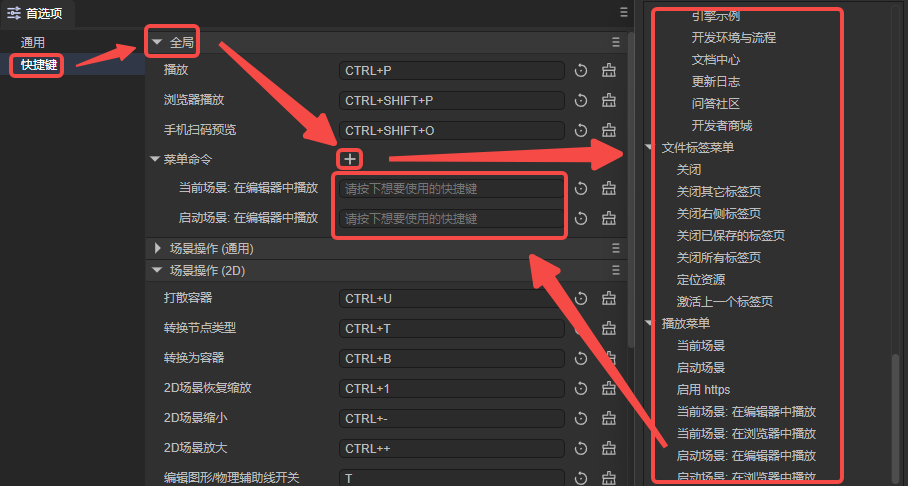
Task: Clear the 打散容器 shortcut binding
Action: click(x=607, y=299)
